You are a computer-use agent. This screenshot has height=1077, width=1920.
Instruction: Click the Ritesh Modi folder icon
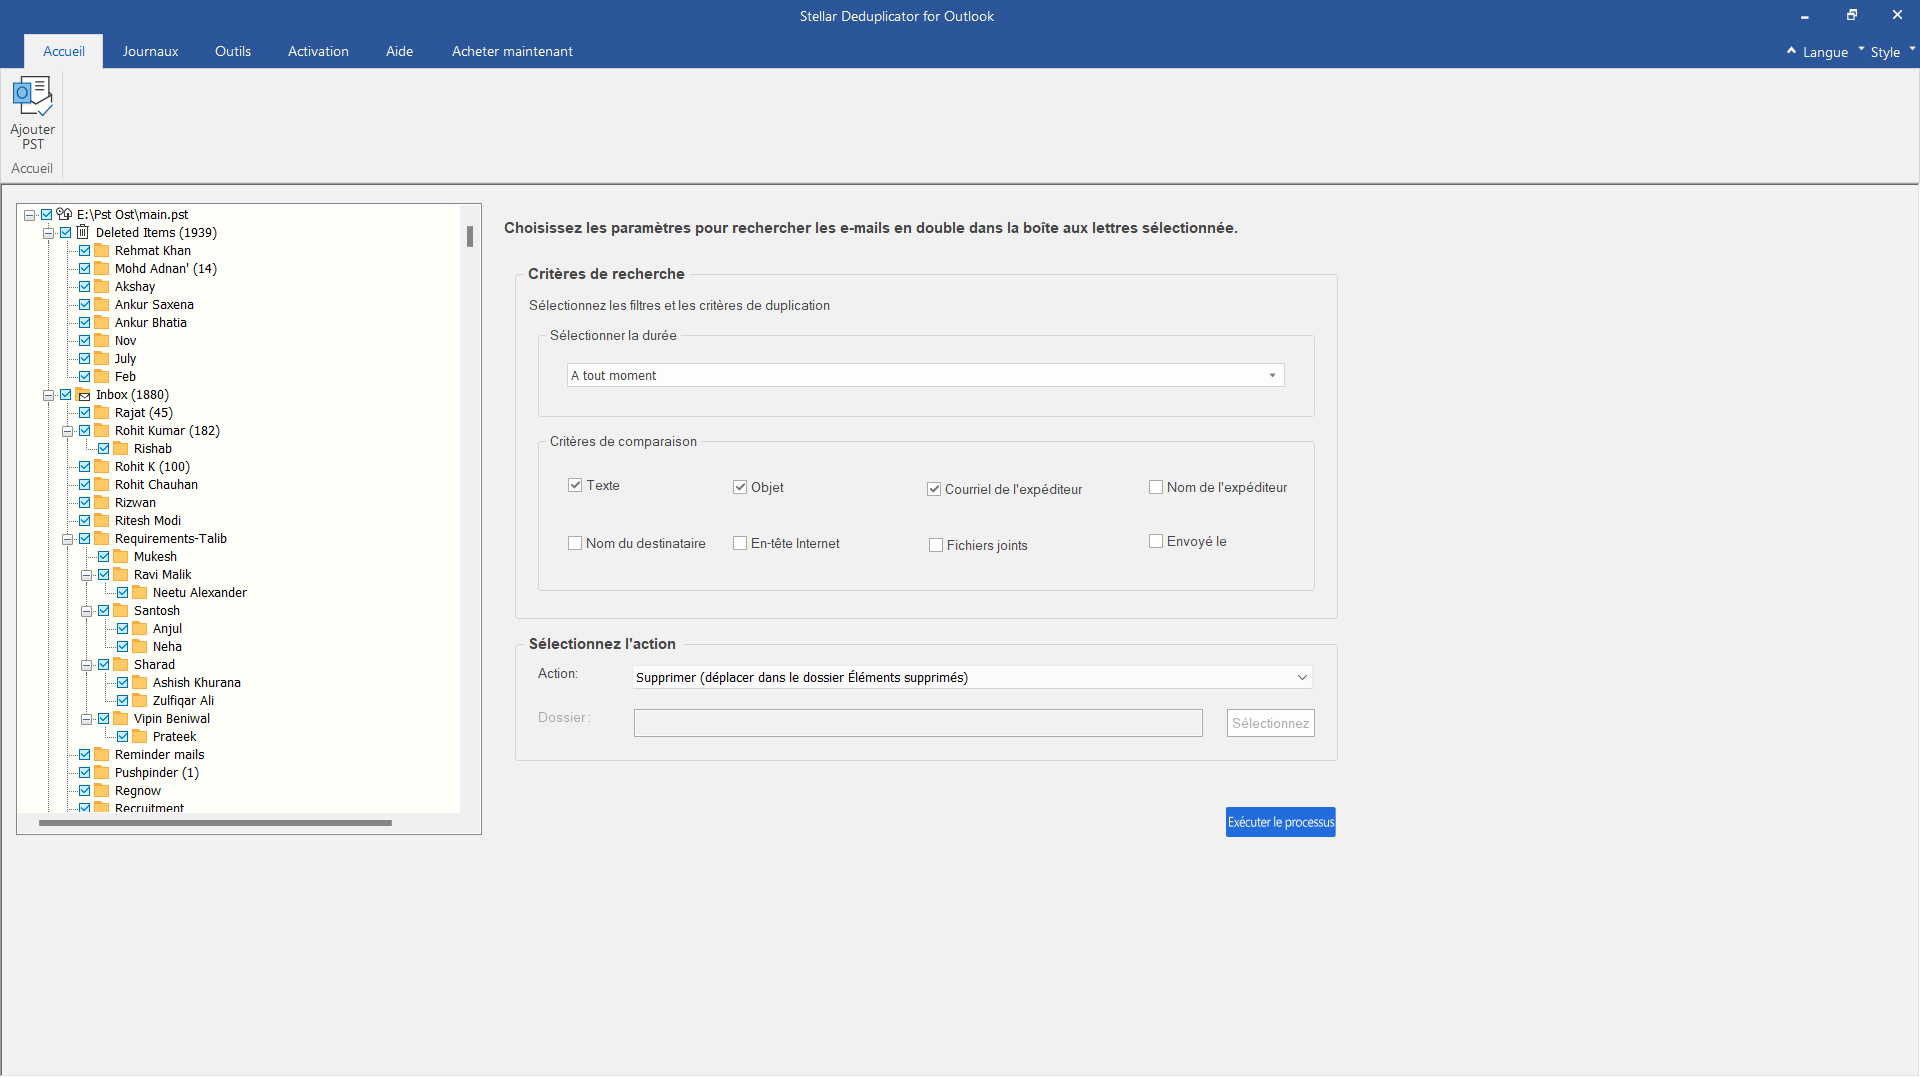(102, 520)
